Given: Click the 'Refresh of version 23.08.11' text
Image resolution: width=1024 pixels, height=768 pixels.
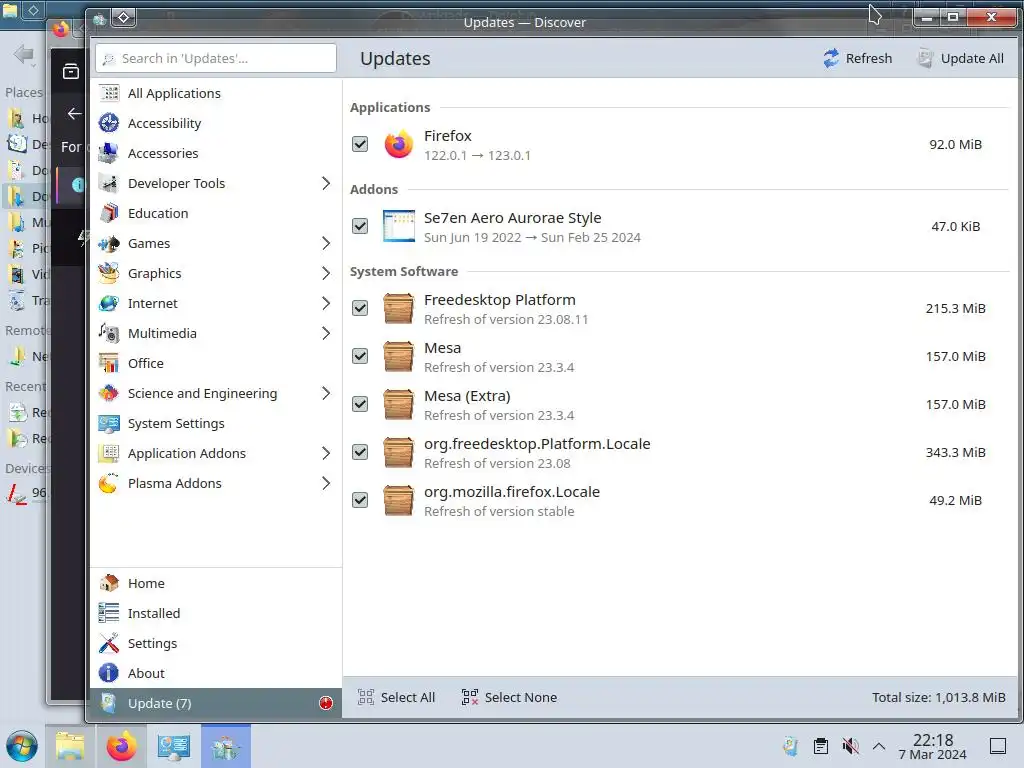Looking at the screenshot, I should tap(506, 319).
